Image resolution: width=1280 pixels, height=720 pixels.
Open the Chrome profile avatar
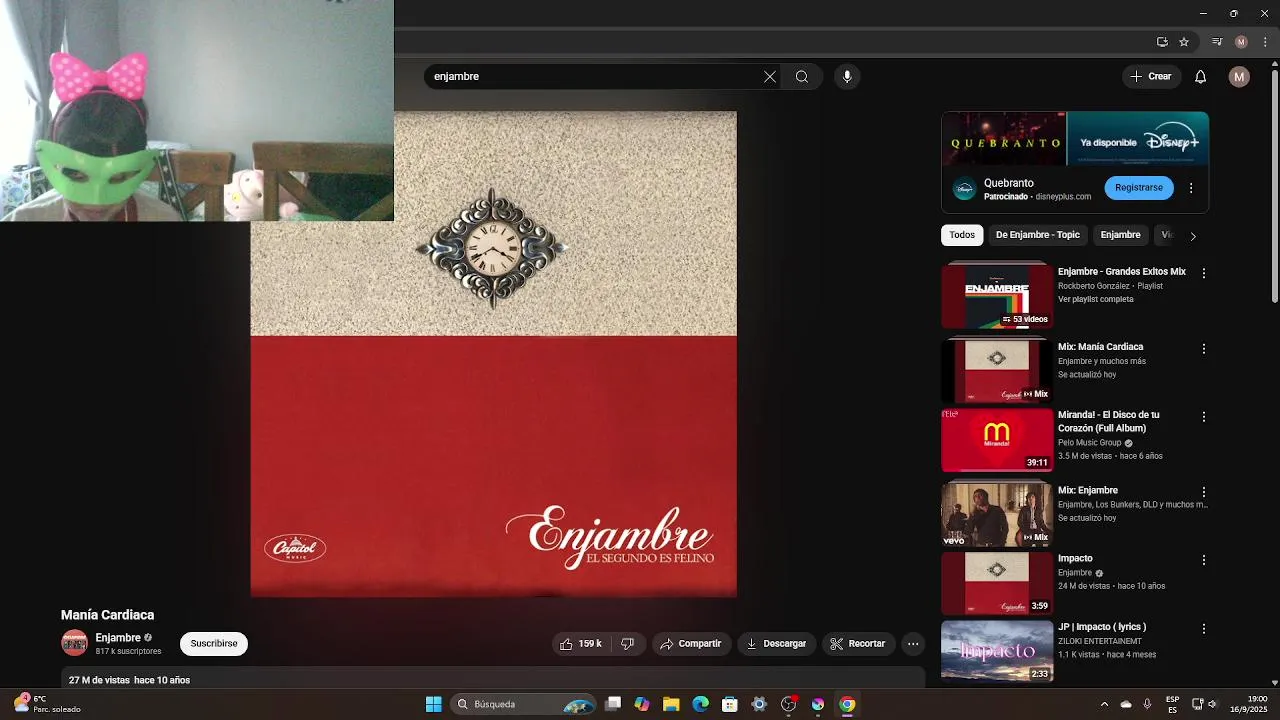[x=1241, y=42]
